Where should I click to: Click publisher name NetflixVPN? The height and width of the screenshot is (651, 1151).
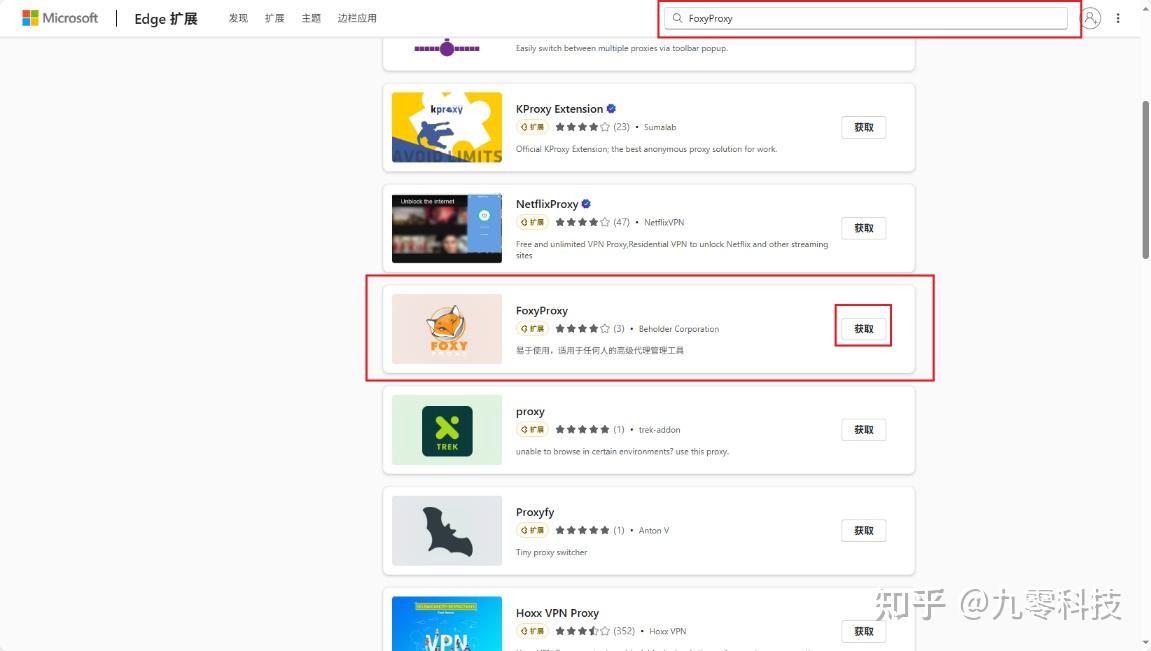664,222
